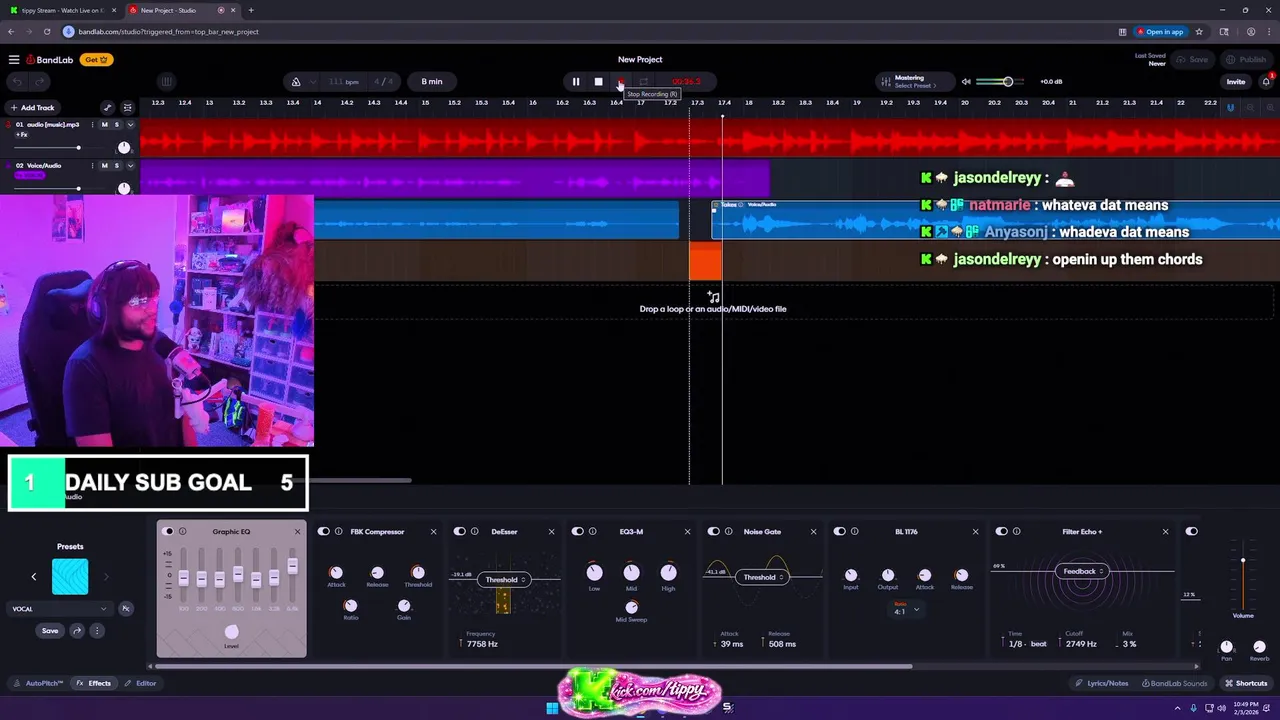Switch to the AutoPitch tab
The image size is (1280, 720).
coord(39,683)
